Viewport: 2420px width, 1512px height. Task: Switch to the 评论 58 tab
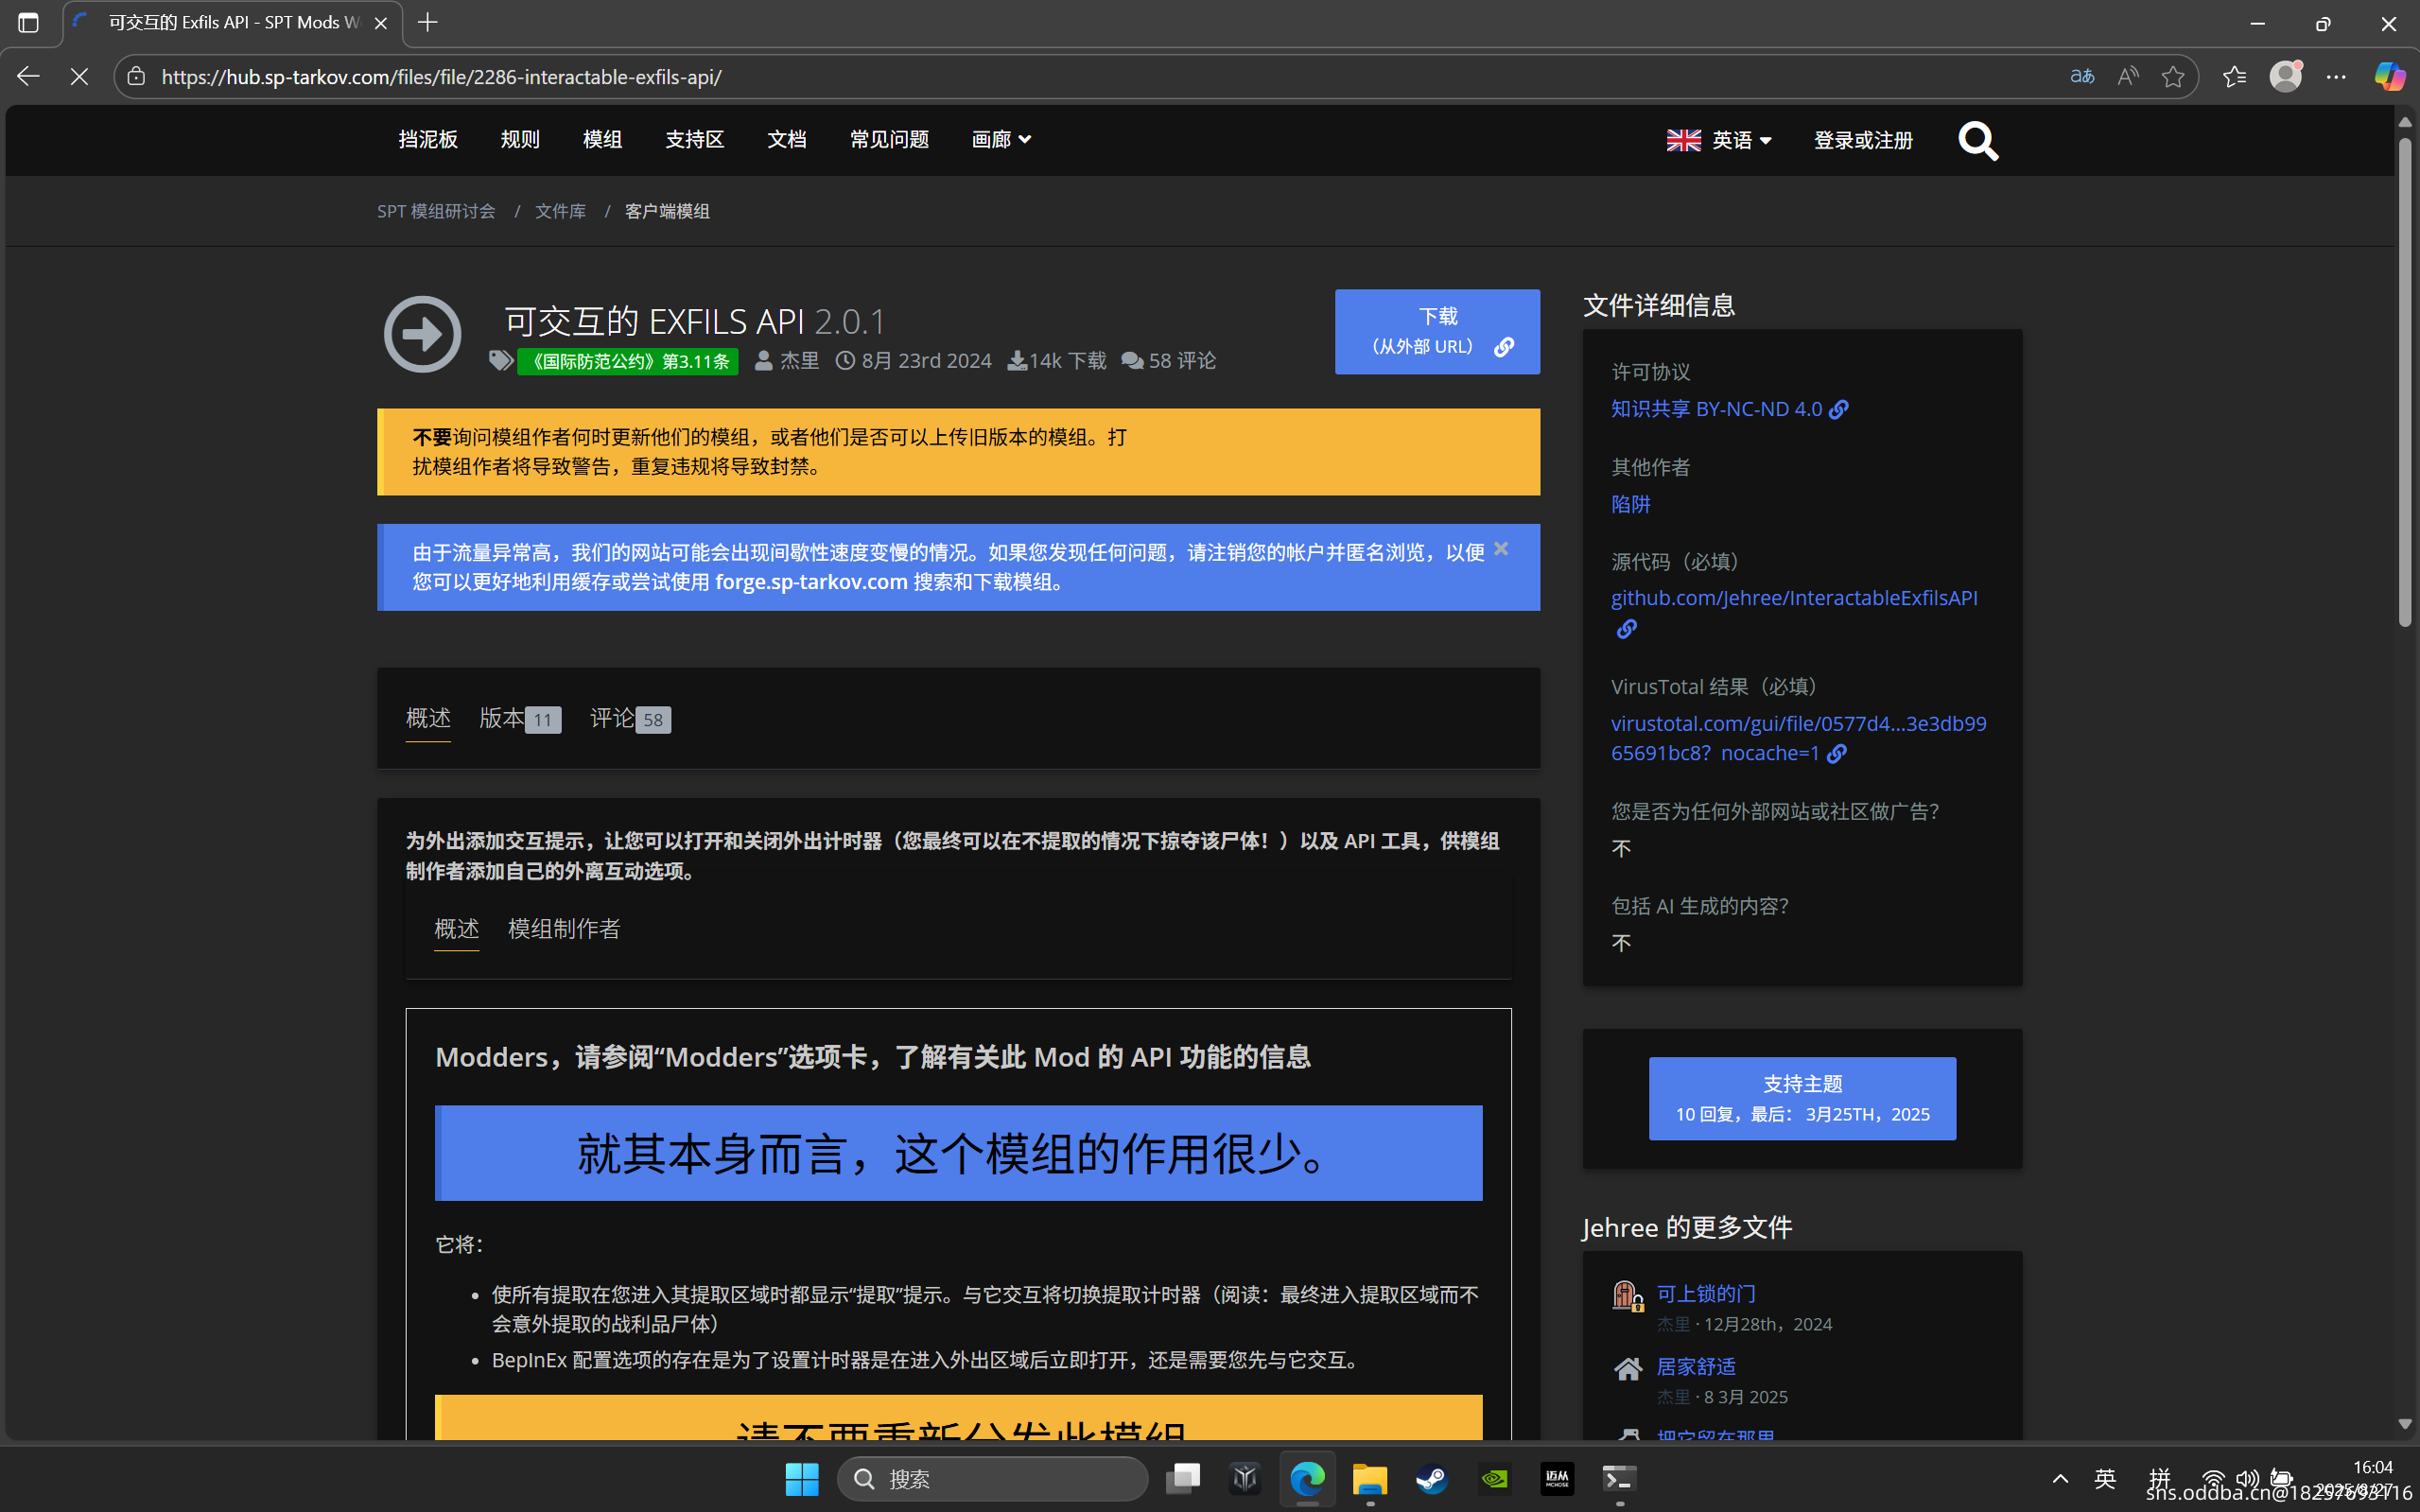[630, 719]
